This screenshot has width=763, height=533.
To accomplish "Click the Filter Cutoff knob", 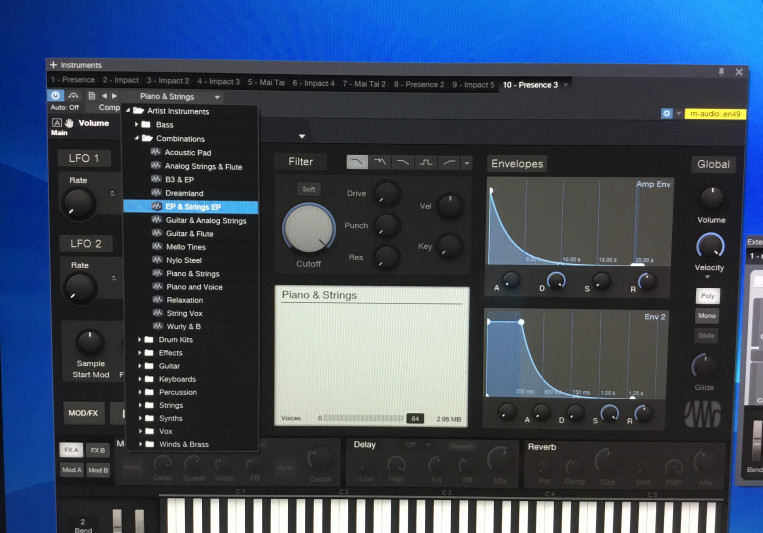I will 309,228.
